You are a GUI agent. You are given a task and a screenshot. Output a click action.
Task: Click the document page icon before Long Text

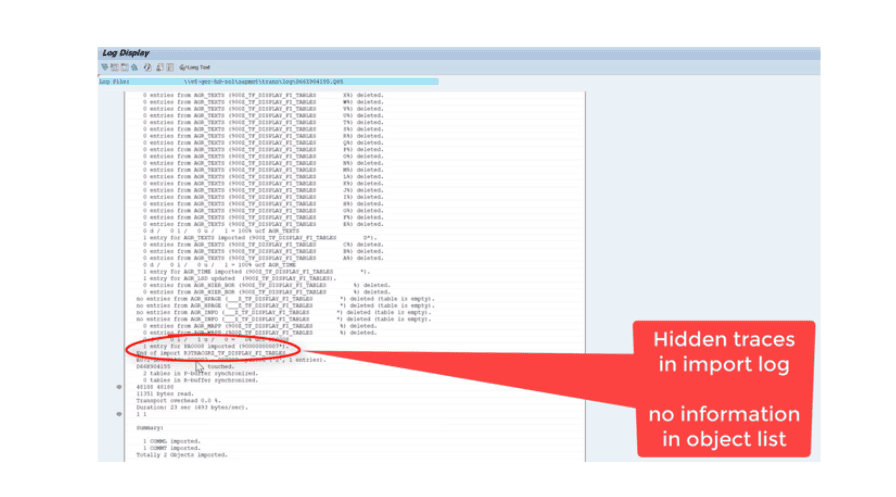pyautogui.click(x=170, y=67)
